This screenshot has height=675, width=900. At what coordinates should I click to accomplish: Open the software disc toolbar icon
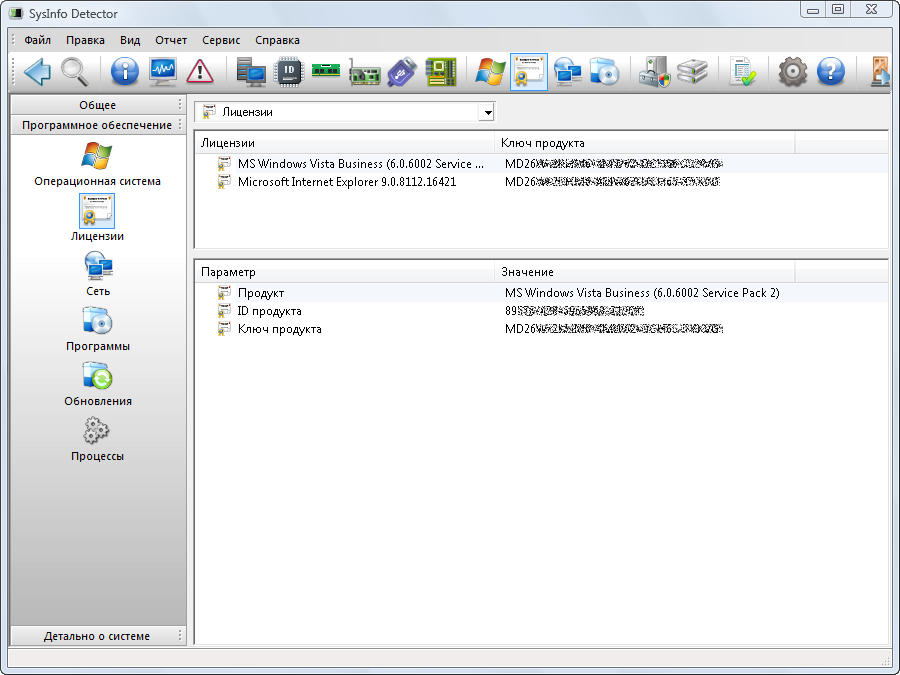[x=604, y=72]
